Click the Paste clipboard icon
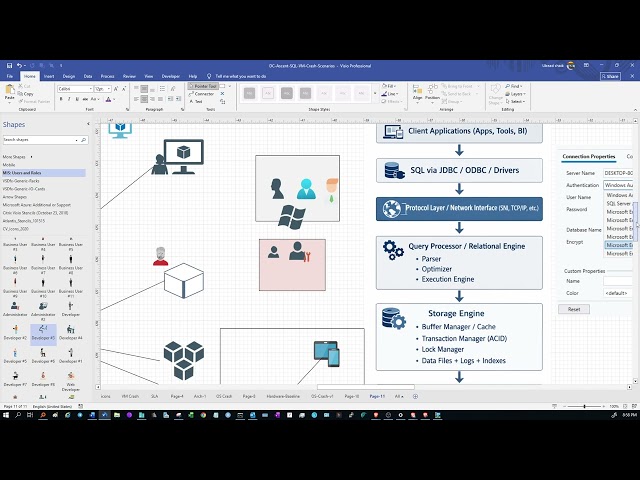 (9, 91)
